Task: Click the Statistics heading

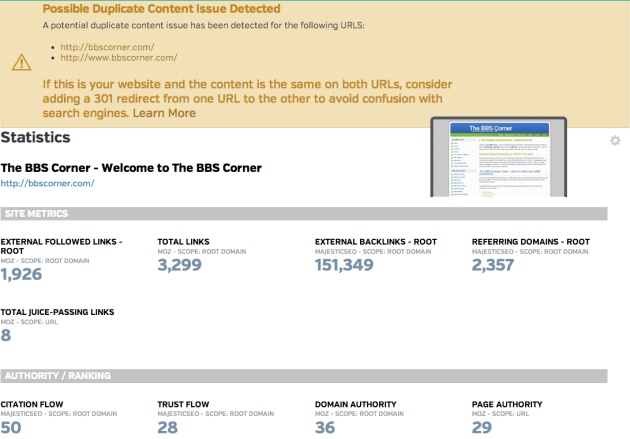Action: click(x=35, y=137)
